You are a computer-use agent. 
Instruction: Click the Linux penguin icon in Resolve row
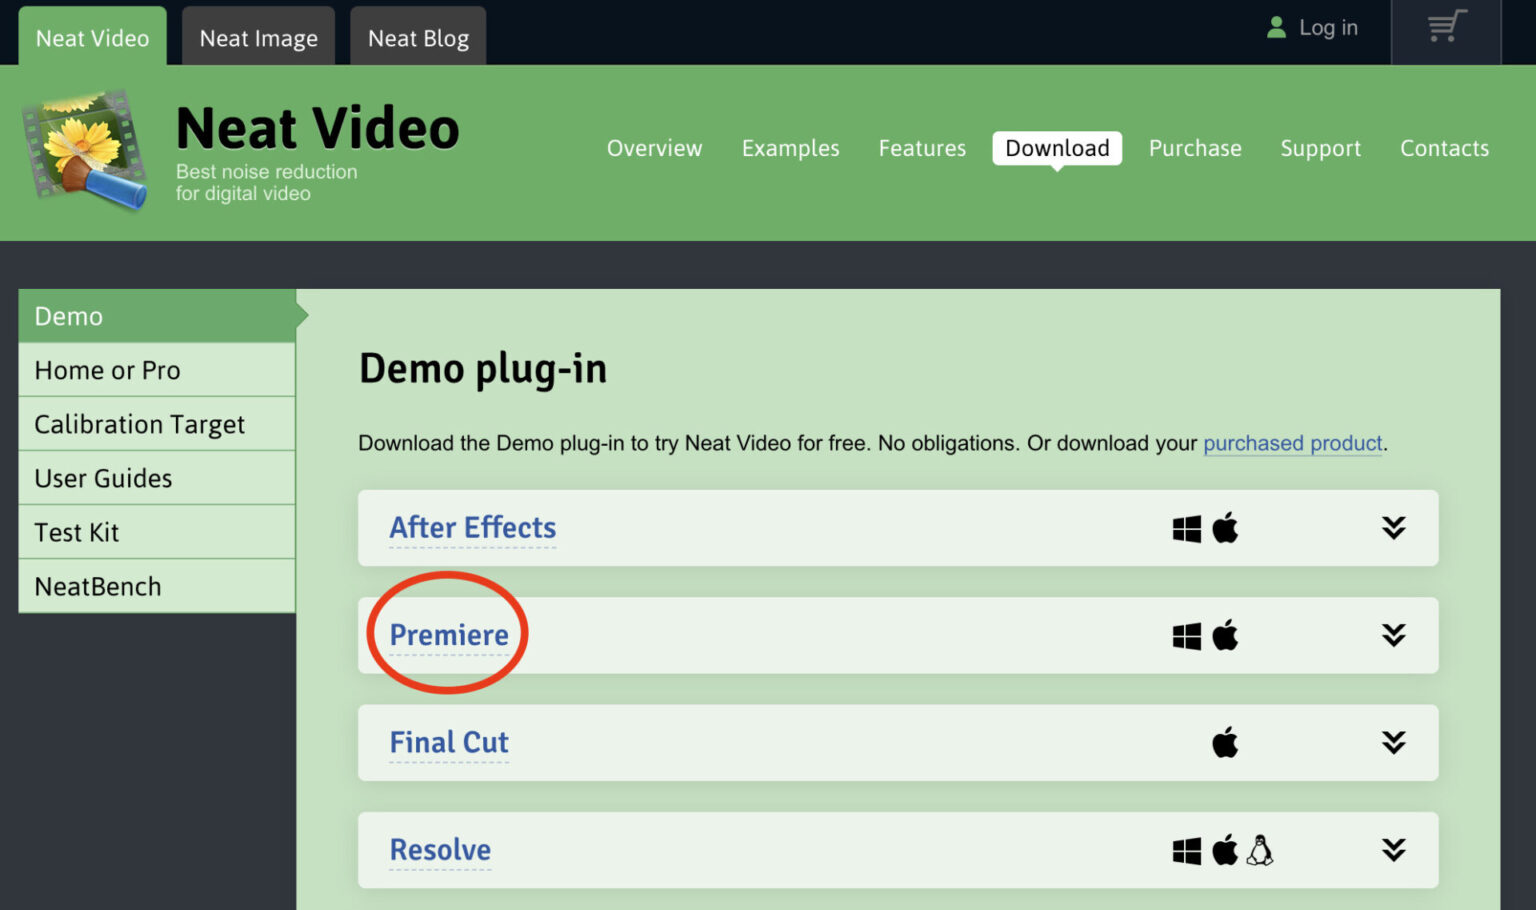tap(1260, 850)
